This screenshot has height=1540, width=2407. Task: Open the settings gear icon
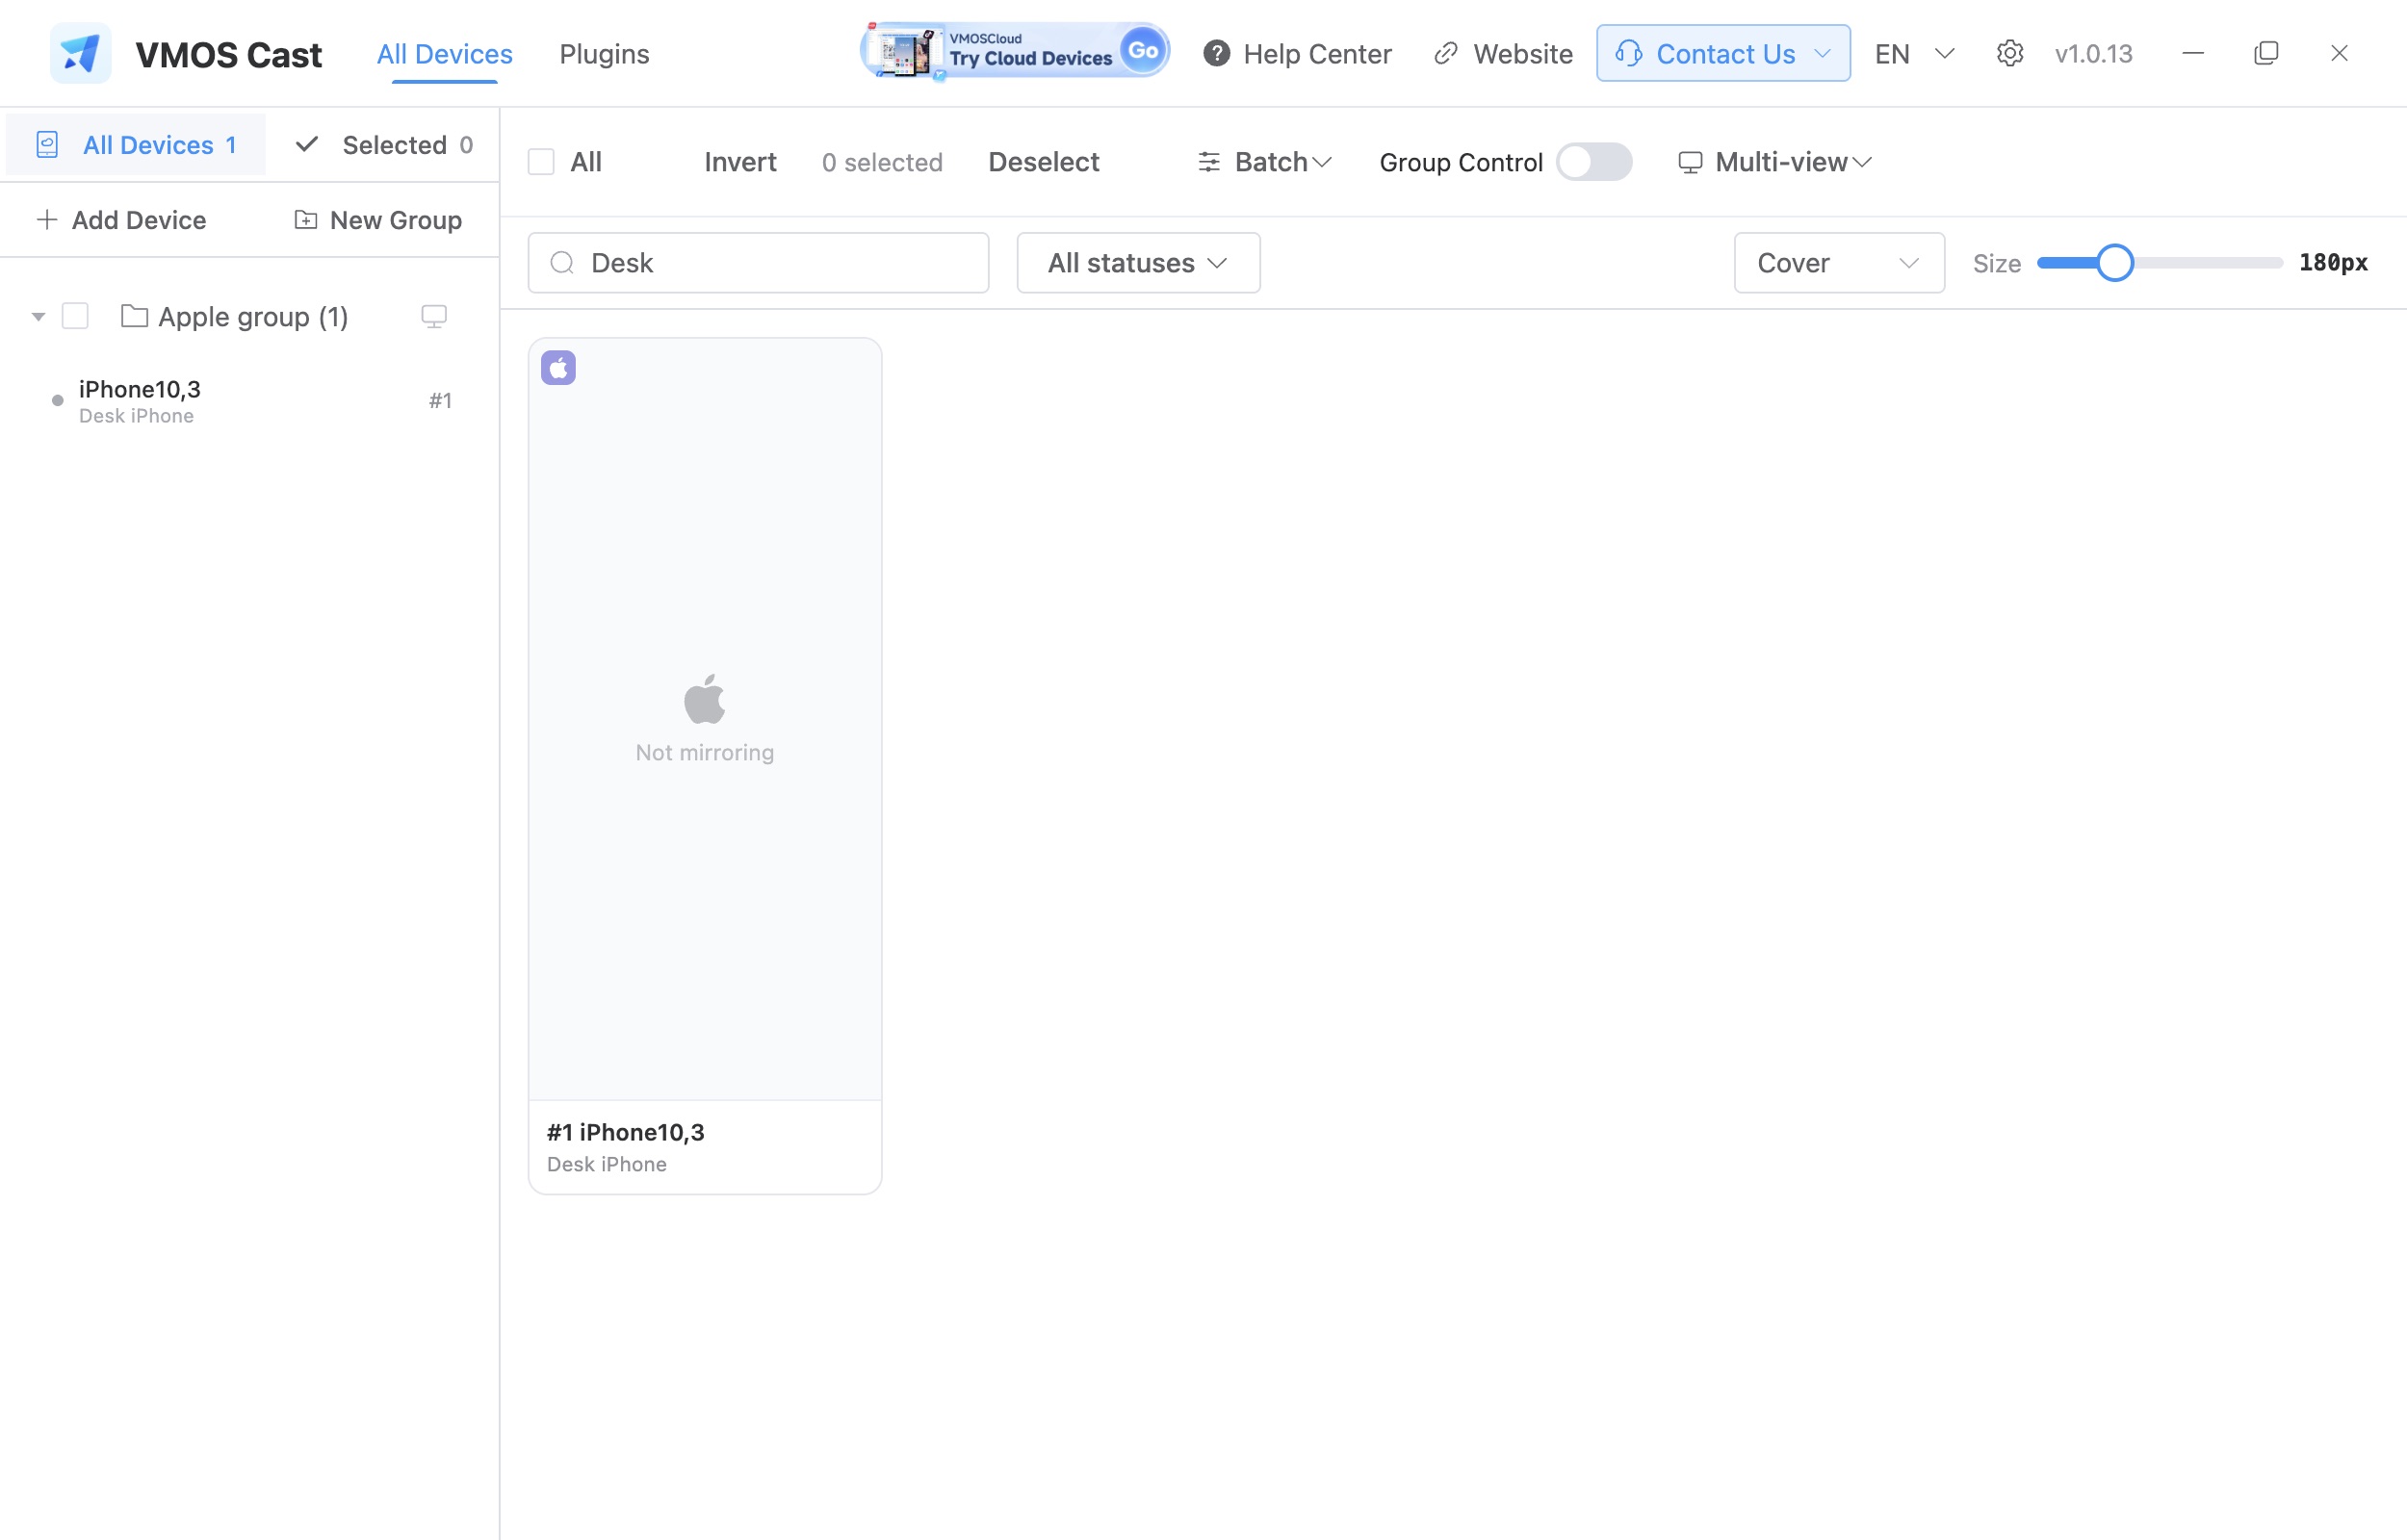[x=2010, y=53]
